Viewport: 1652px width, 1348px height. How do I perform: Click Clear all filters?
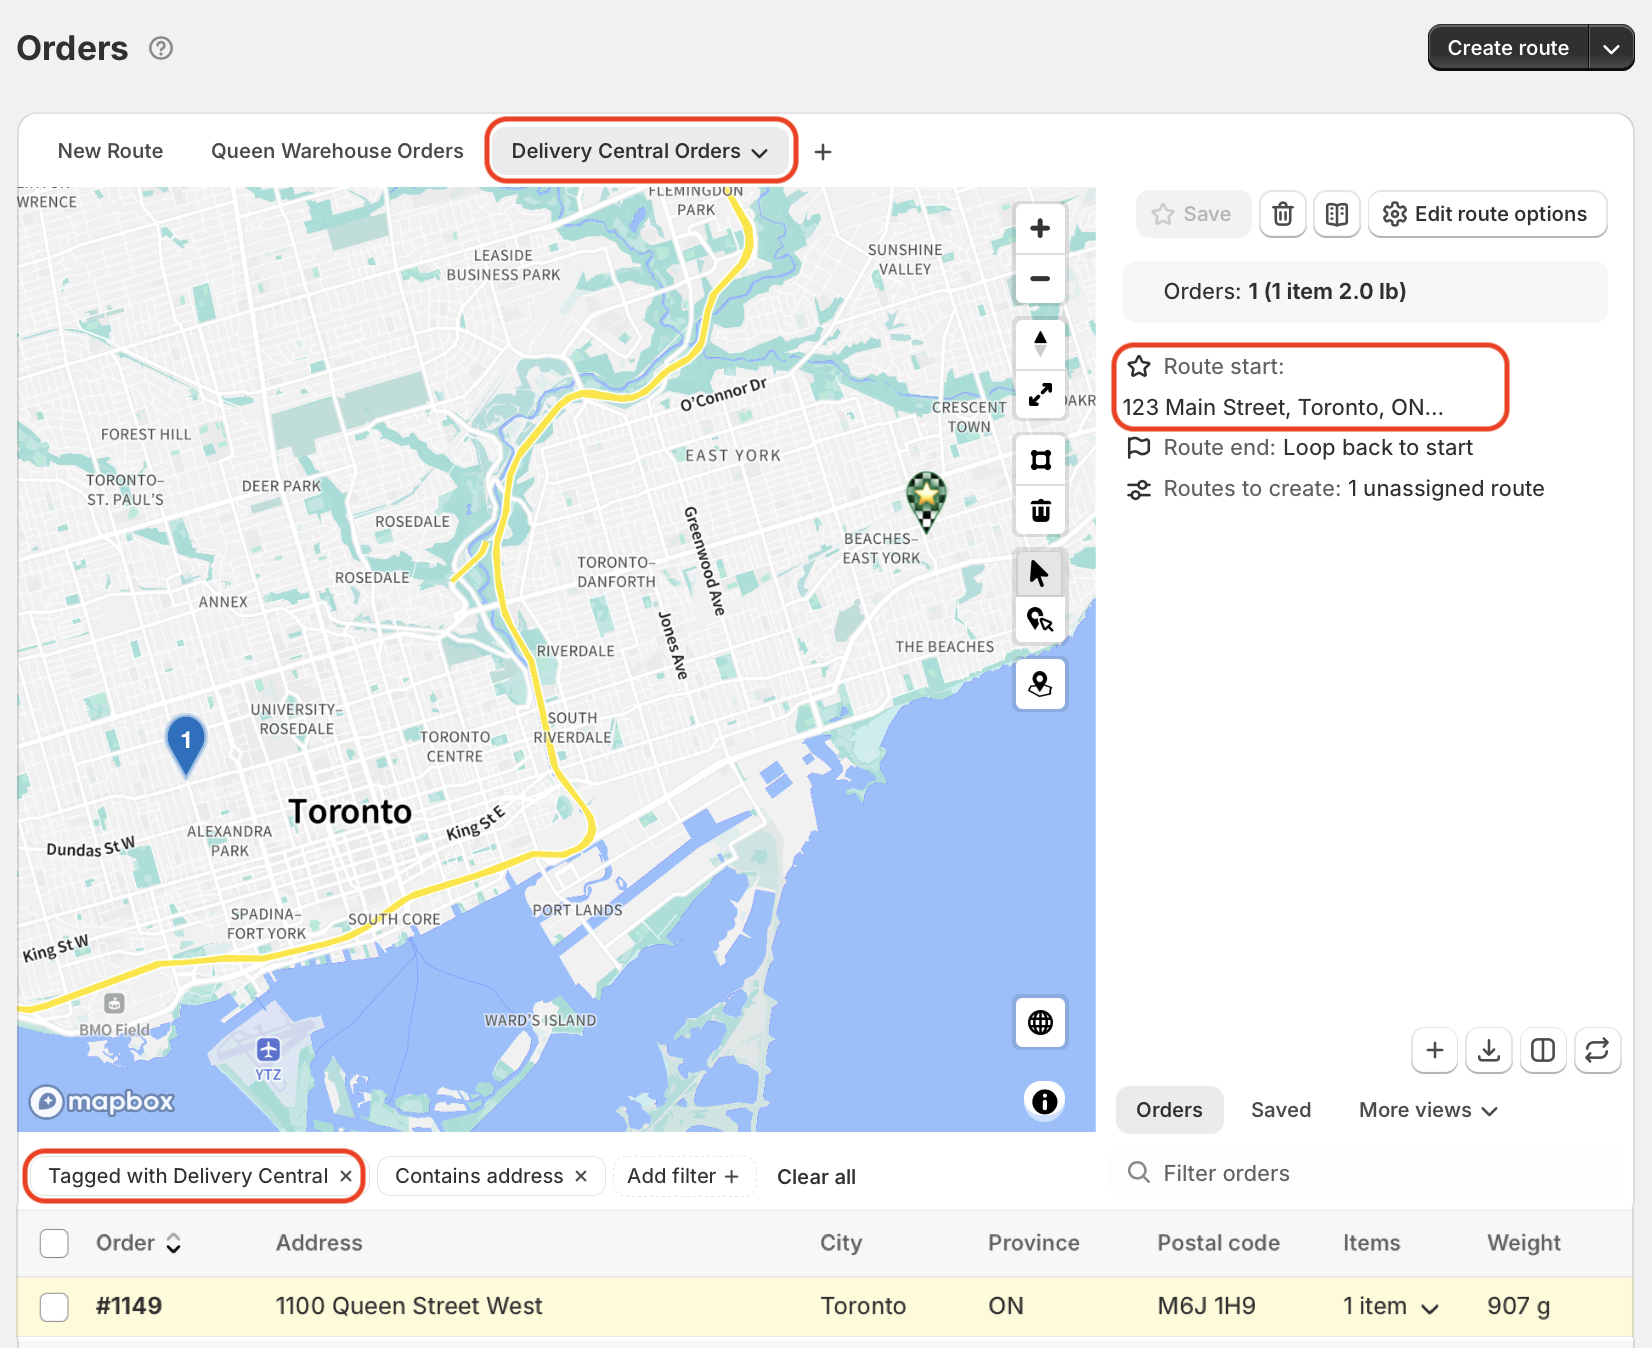click(x=816, y=1177)
